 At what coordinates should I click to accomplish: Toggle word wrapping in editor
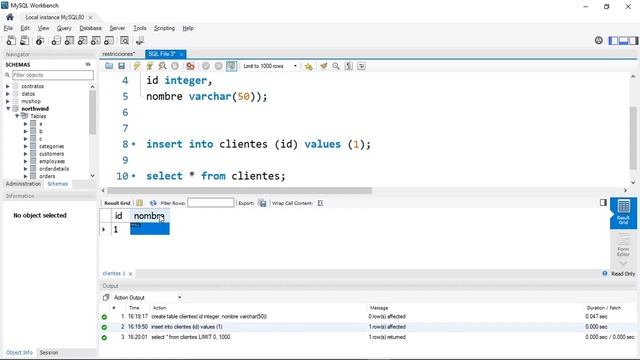coord(361,66)
